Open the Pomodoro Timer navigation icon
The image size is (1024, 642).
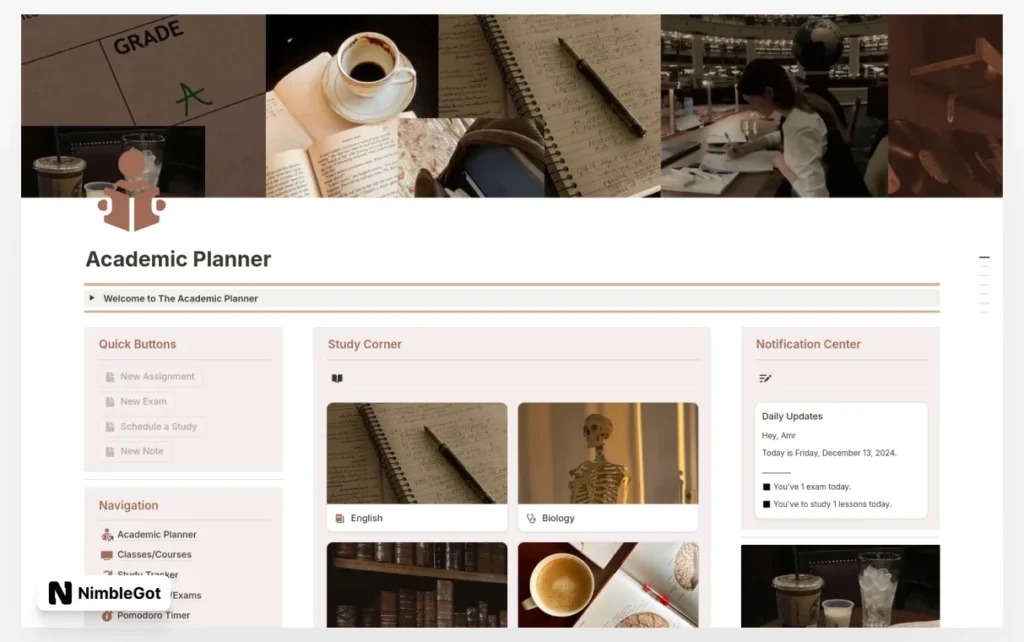tap(107, 615)
